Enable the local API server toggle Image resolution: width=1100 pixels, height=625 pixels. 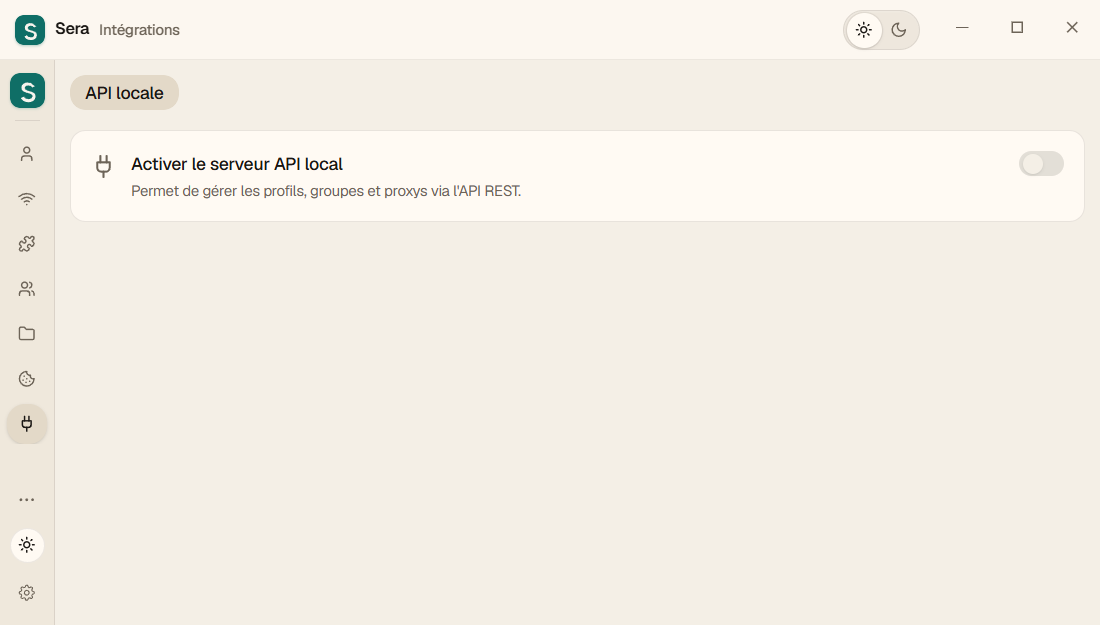[x=1041, y=164]
